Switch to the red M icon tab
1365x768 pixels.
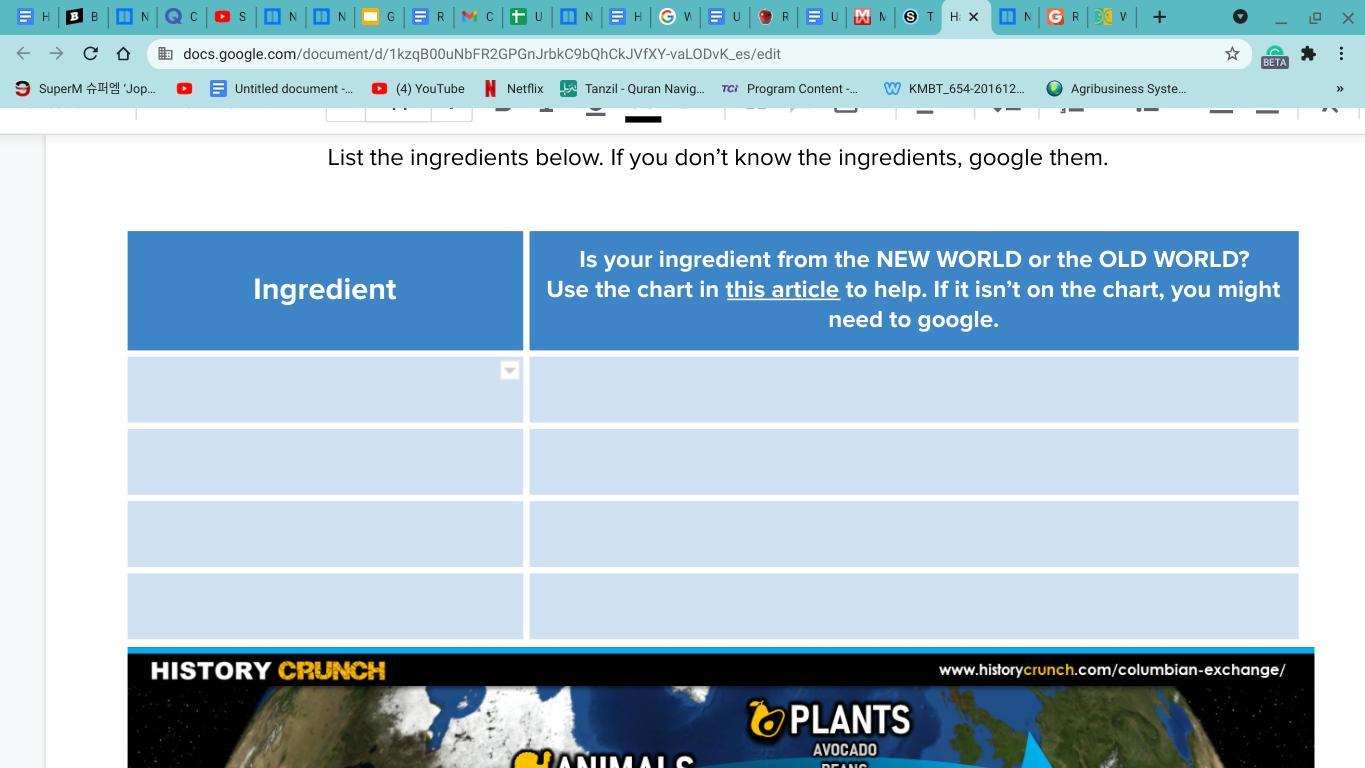coord(870,17)
